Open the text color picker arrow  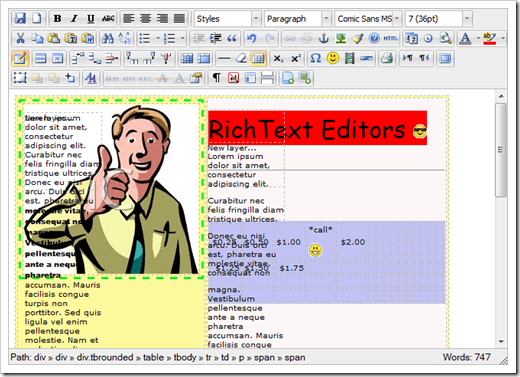click(478, 39)
